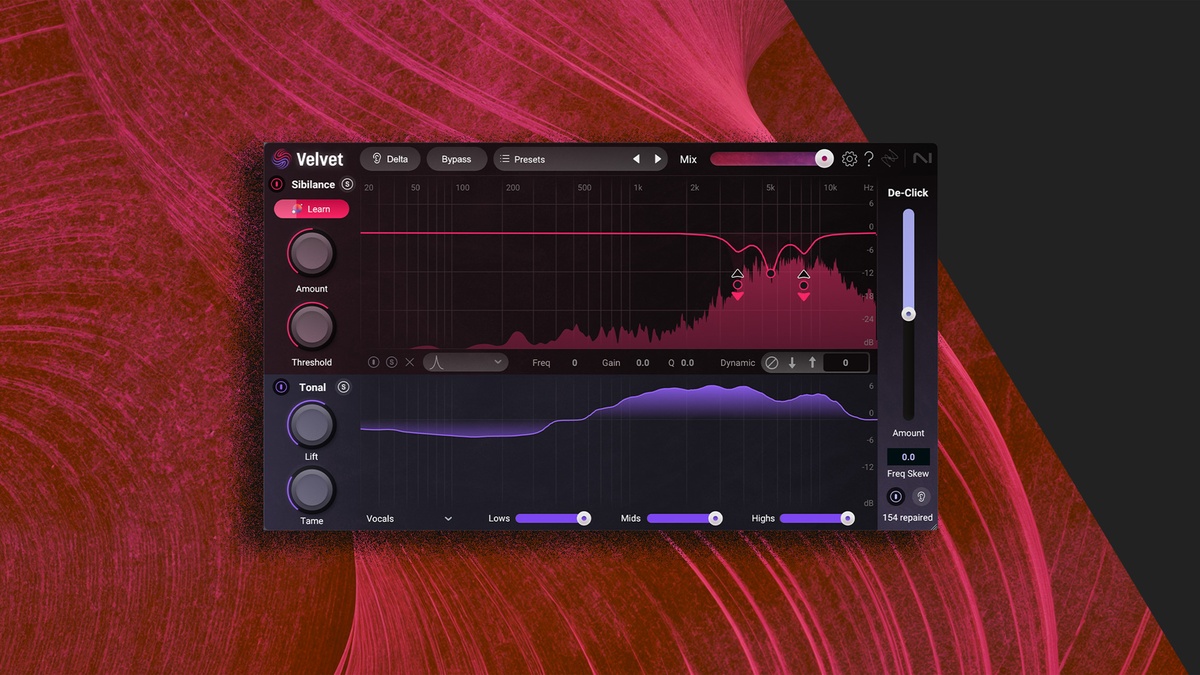Screen dimensions: 1200x675
Task: Toggle the Sibilance module power button
Action: [277, 184]
